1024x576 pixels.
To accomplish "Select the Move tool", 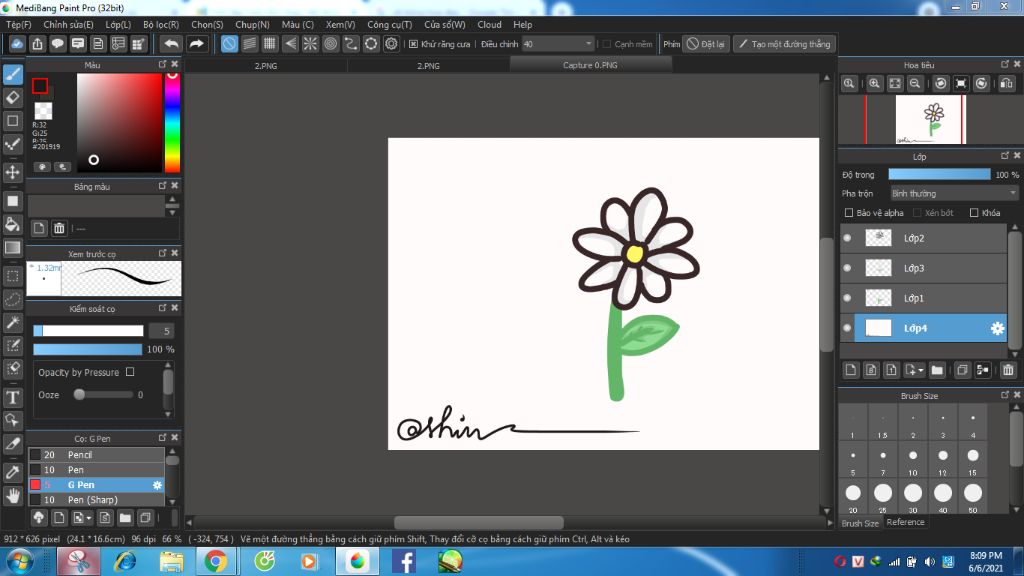I will (x=12, y=172).
